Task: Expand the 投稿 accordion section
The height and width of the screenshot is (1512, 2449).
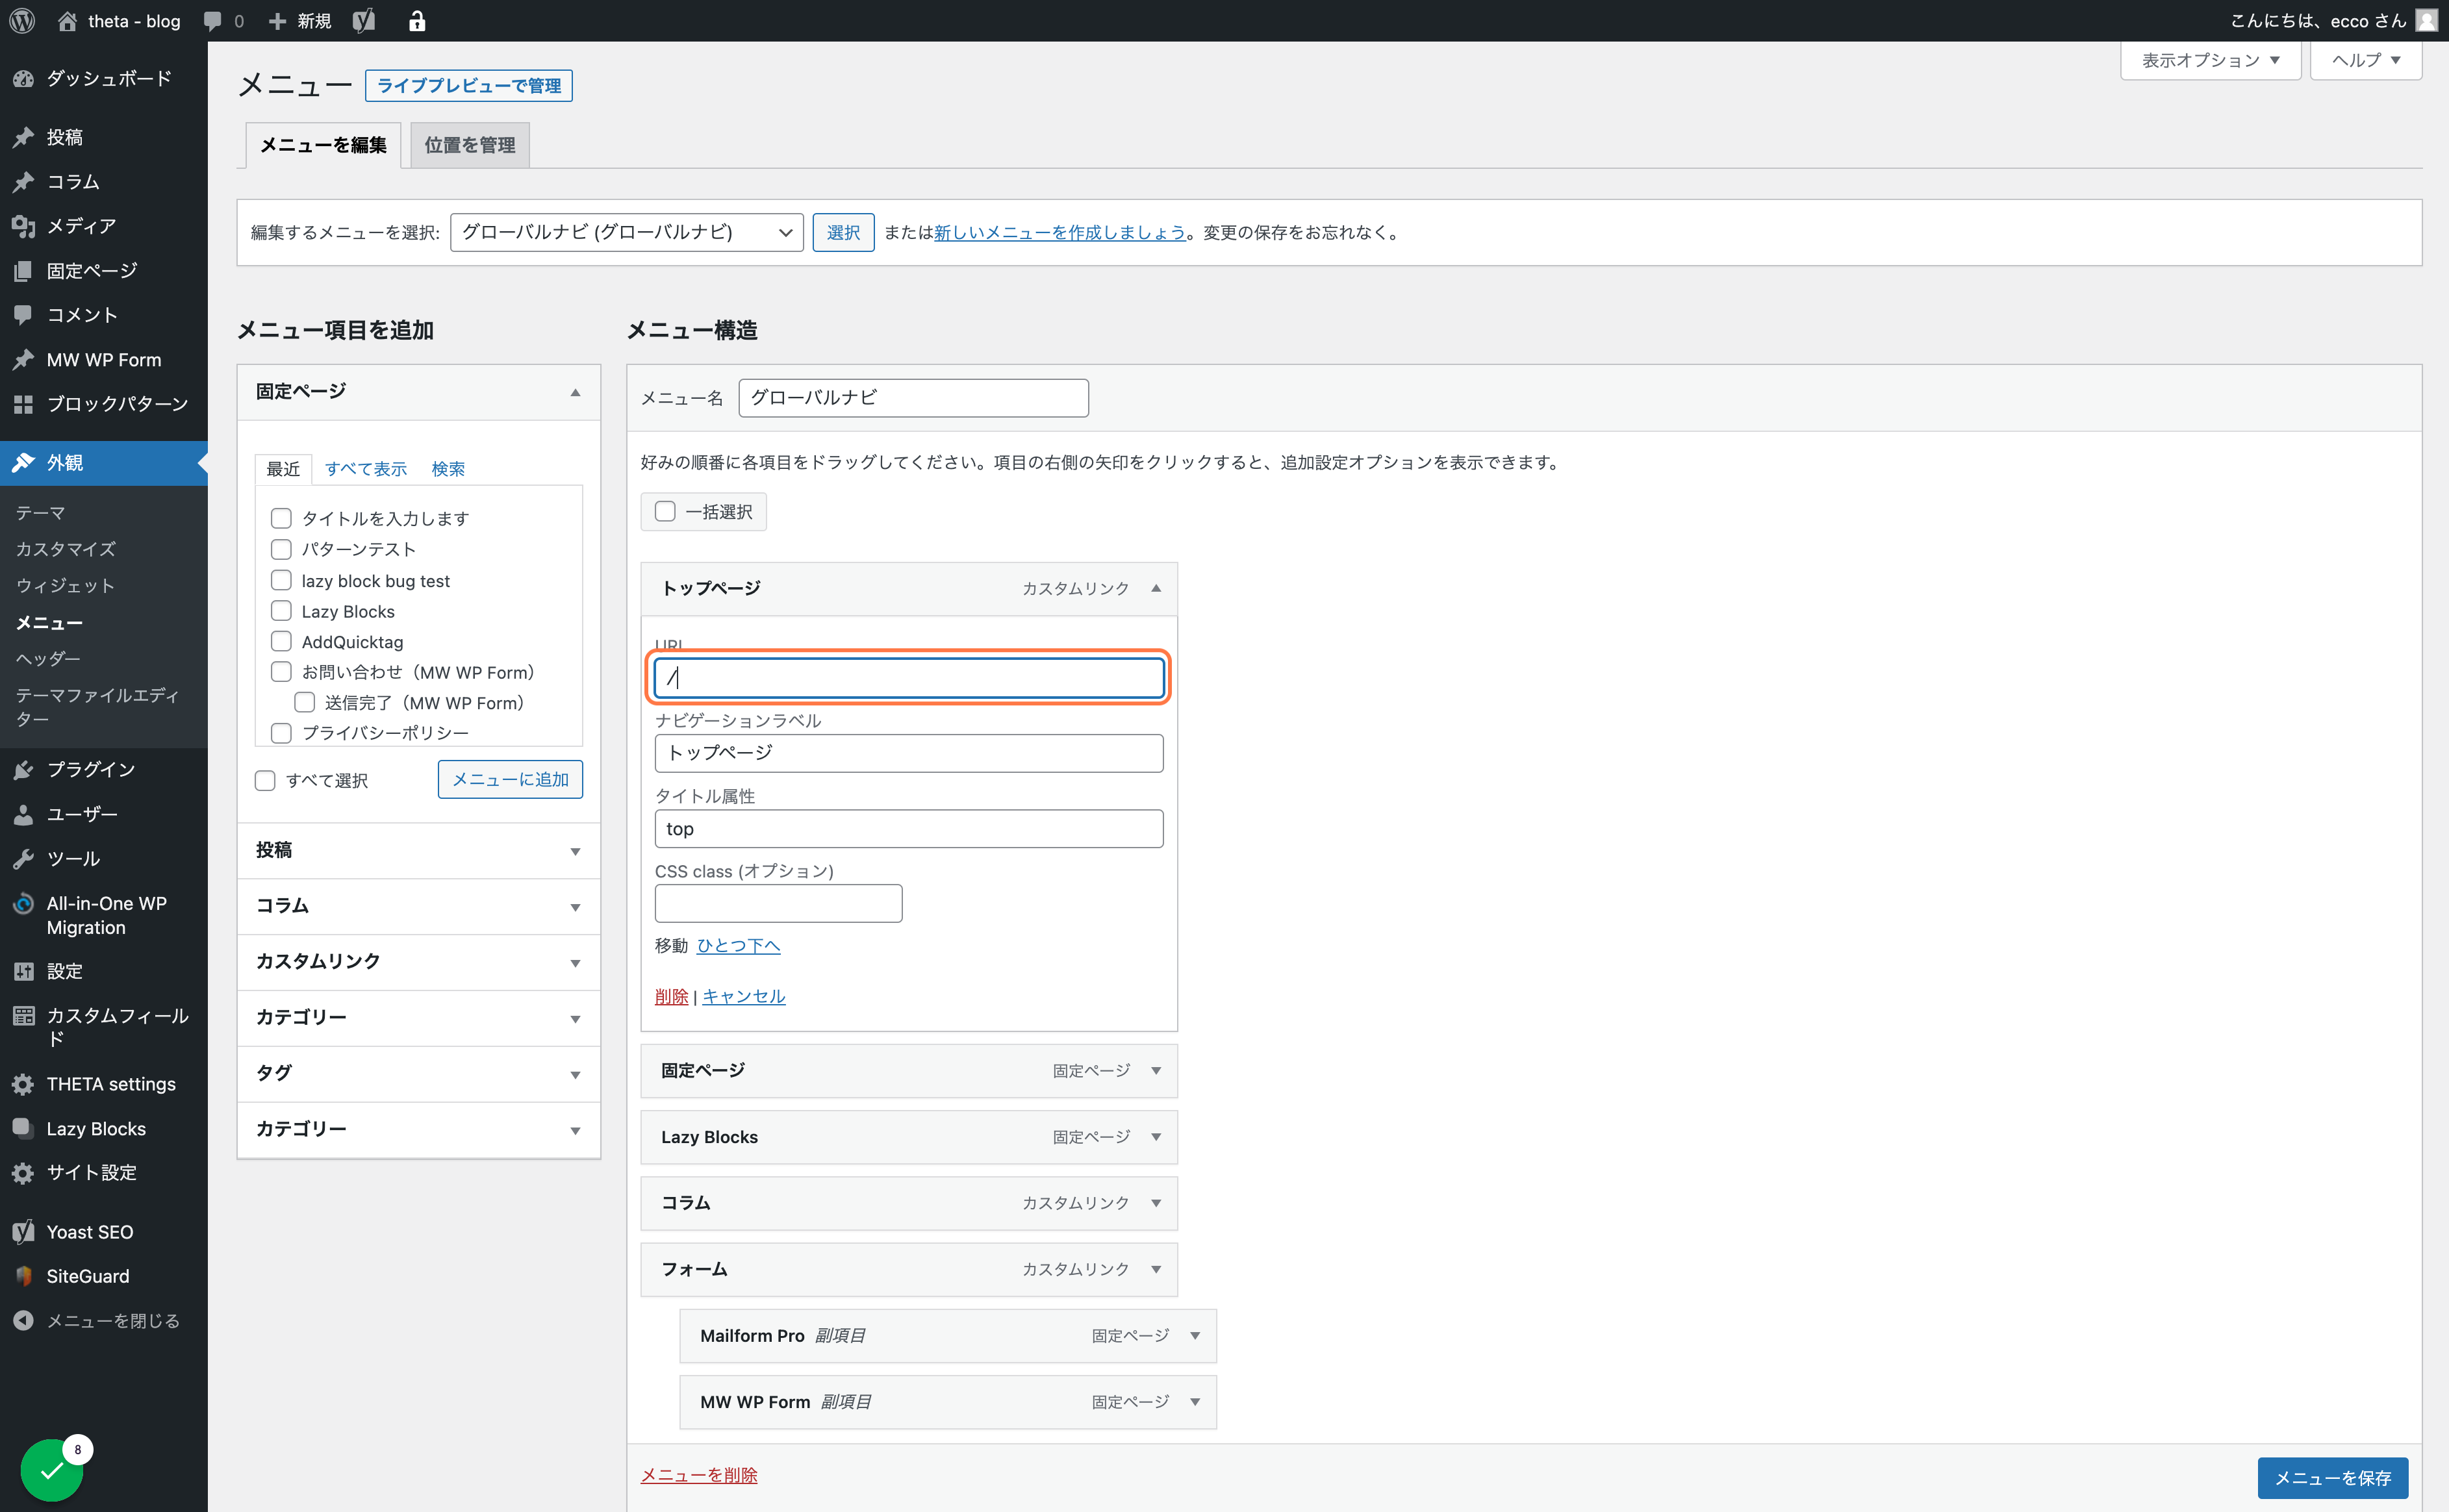Action: click(419, 850)
